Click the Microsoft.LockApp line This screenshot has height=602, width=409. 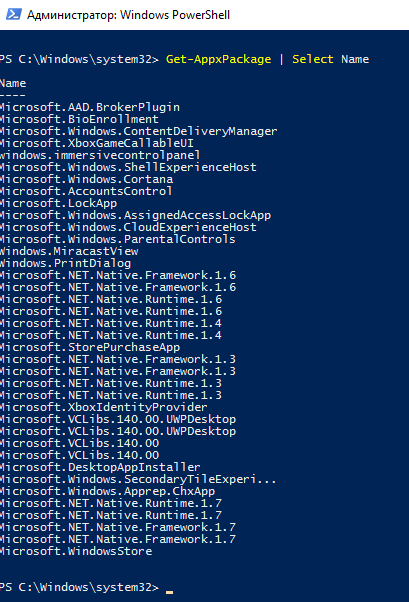click(x=58, y=203)
